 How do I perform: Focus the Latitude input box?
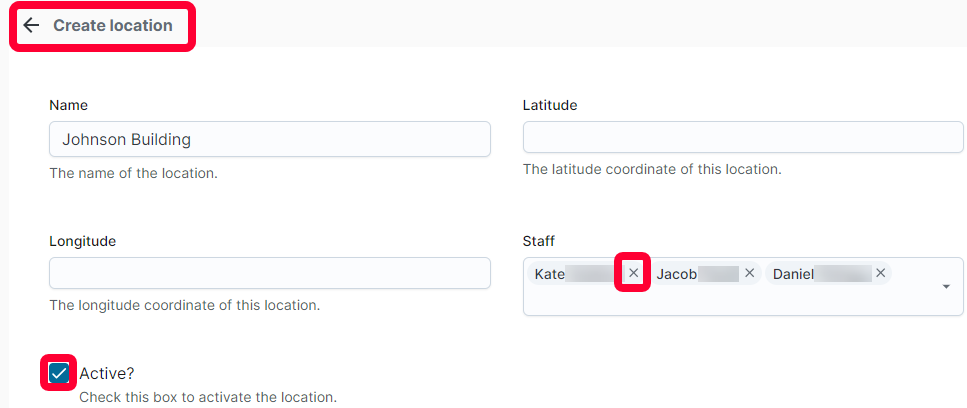743,137
